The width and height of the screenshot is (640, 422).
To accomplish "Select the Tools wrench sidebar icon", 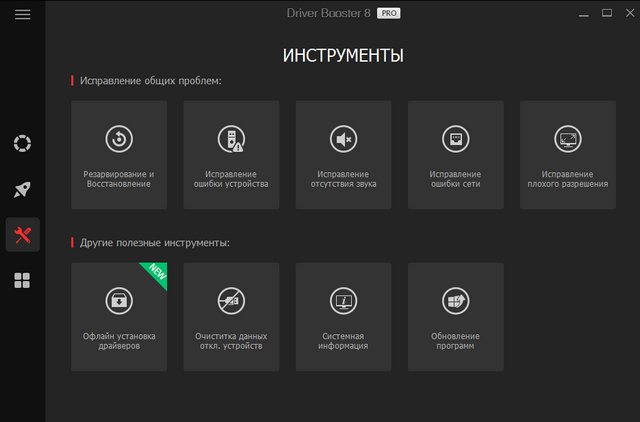I will pyautogui.click(x=22, y=235).
